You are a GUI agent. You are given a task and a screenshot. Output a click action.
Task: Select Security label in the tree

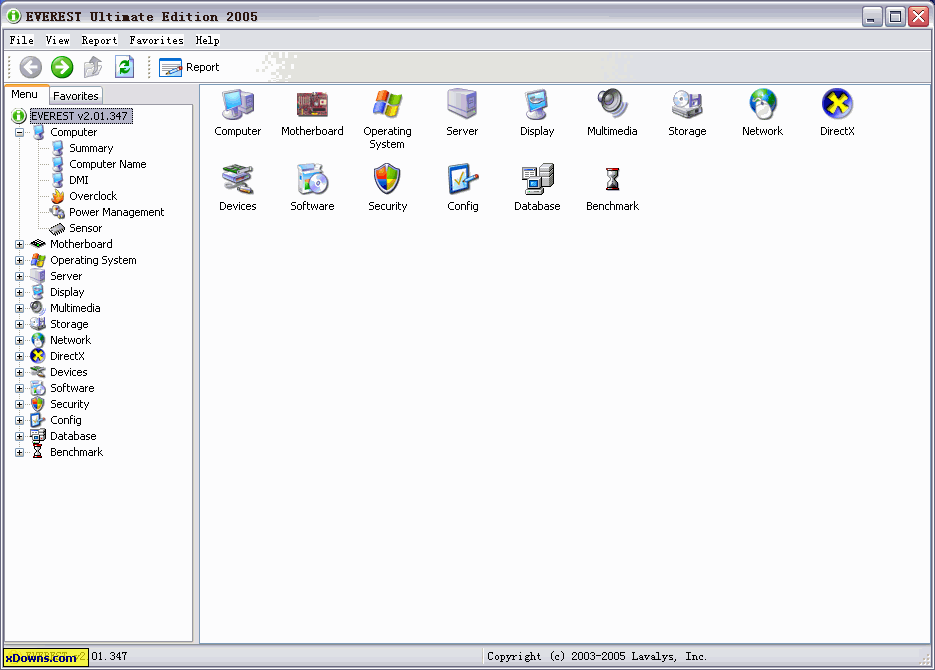tap(70, 404)
